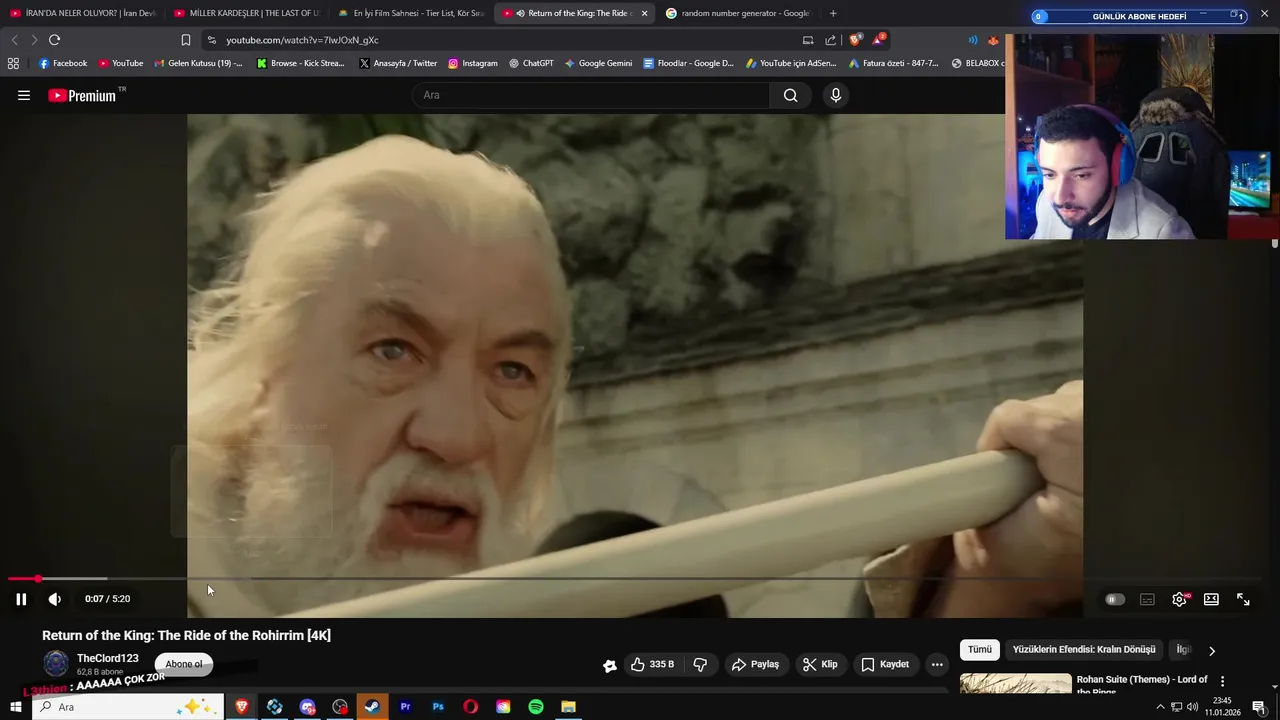Image resolution: width=1280 pixels, height=720 pixels.
Task: Dislike the video
Action: (x=700, y=664)
